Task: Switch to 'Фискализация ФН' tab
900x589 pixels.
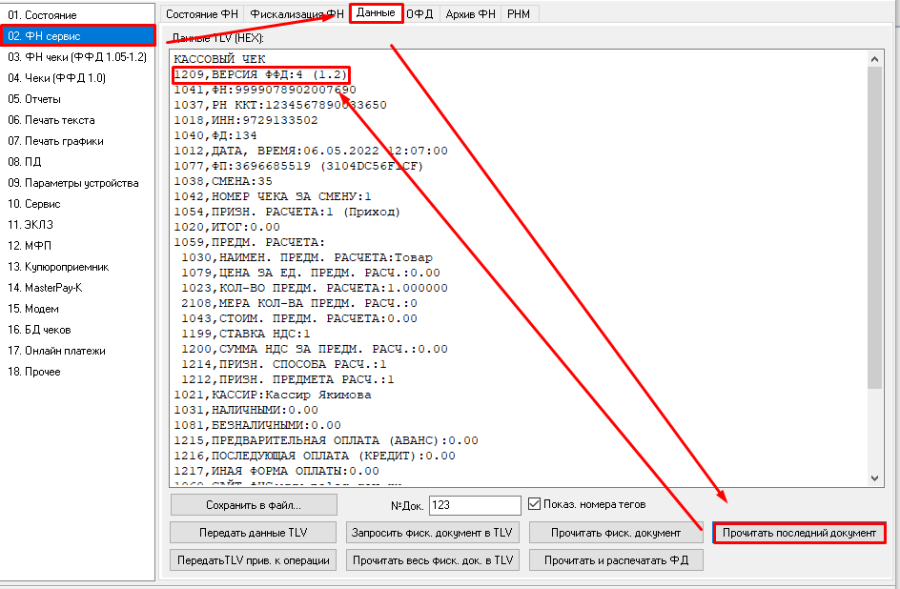Action: click(296, 14)
